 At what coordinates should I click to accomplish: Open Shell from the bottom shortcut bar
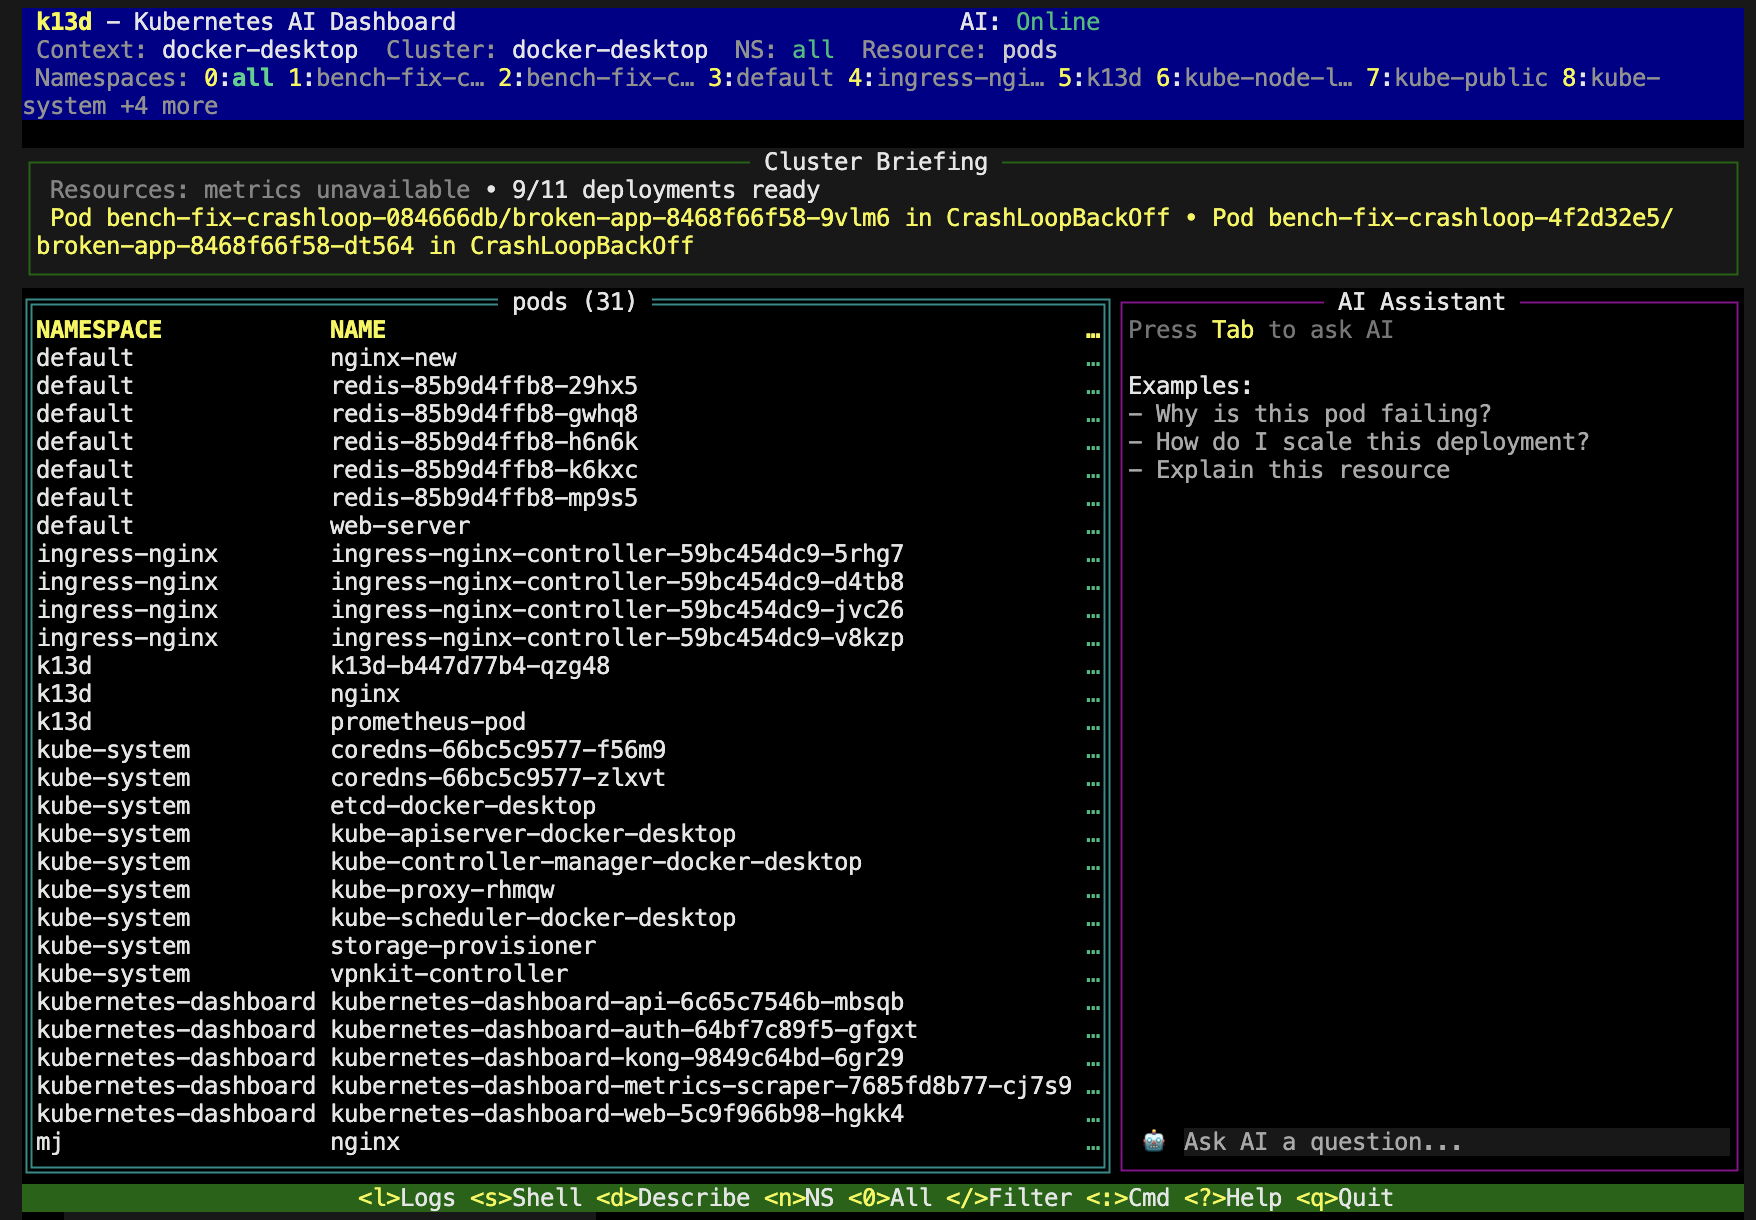(526, 1198)
